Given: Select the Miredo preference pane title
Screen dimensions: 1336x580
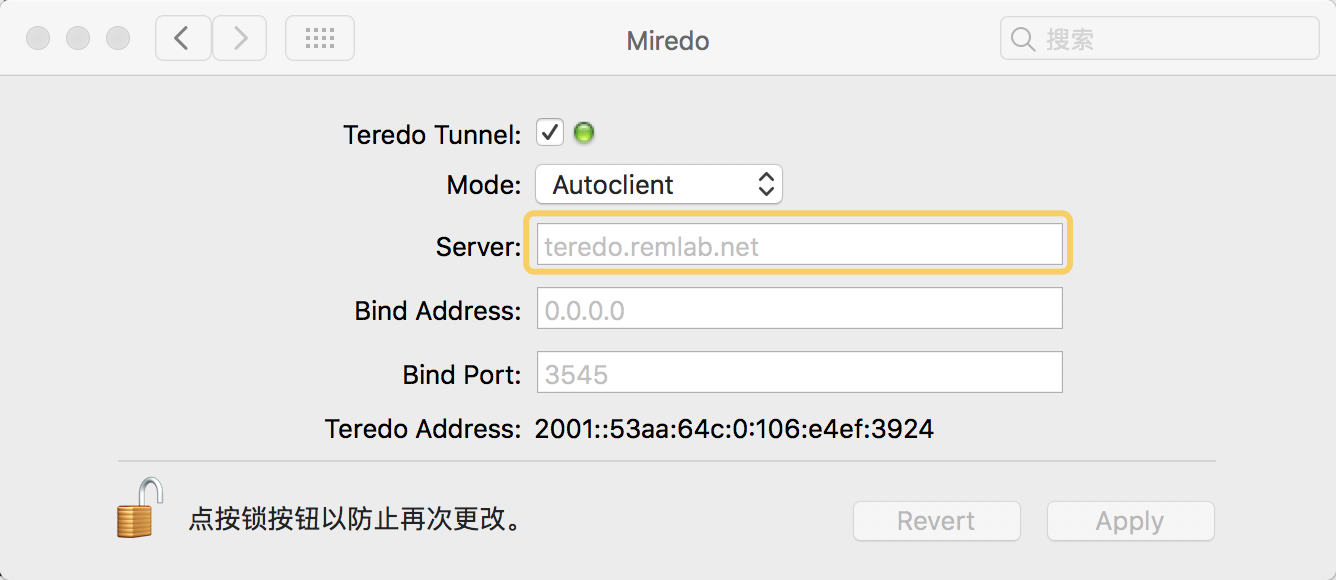Looking at the screenshot, I should 667,41.
